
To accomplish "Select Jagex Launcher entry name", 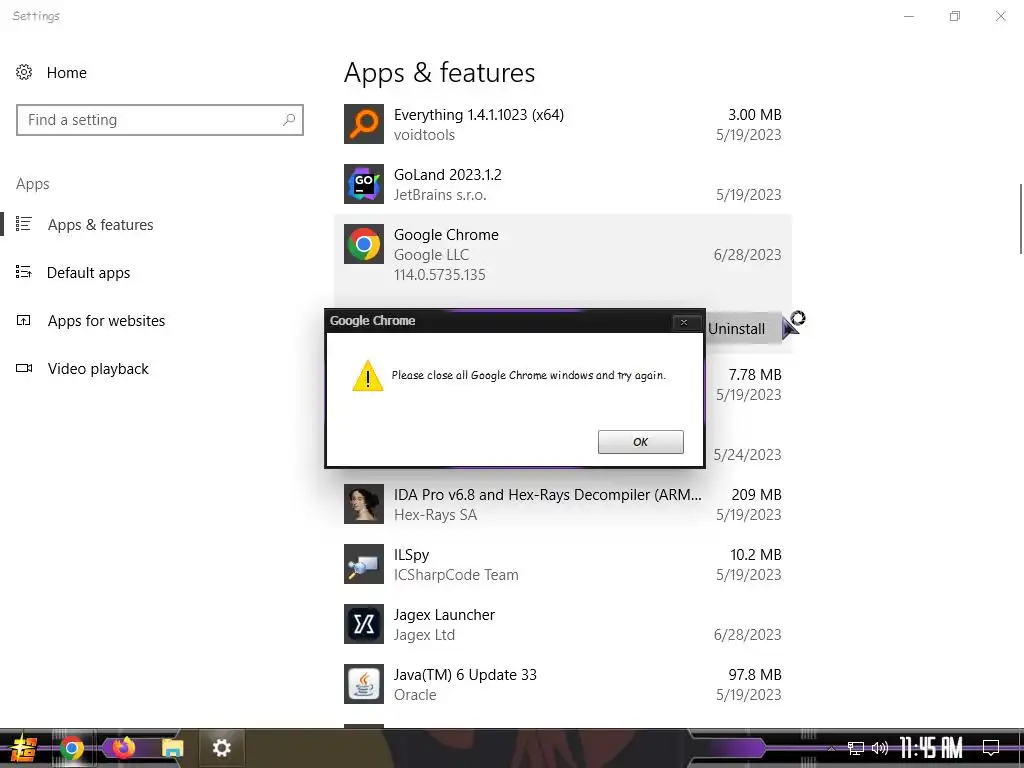I will point(444,615).
